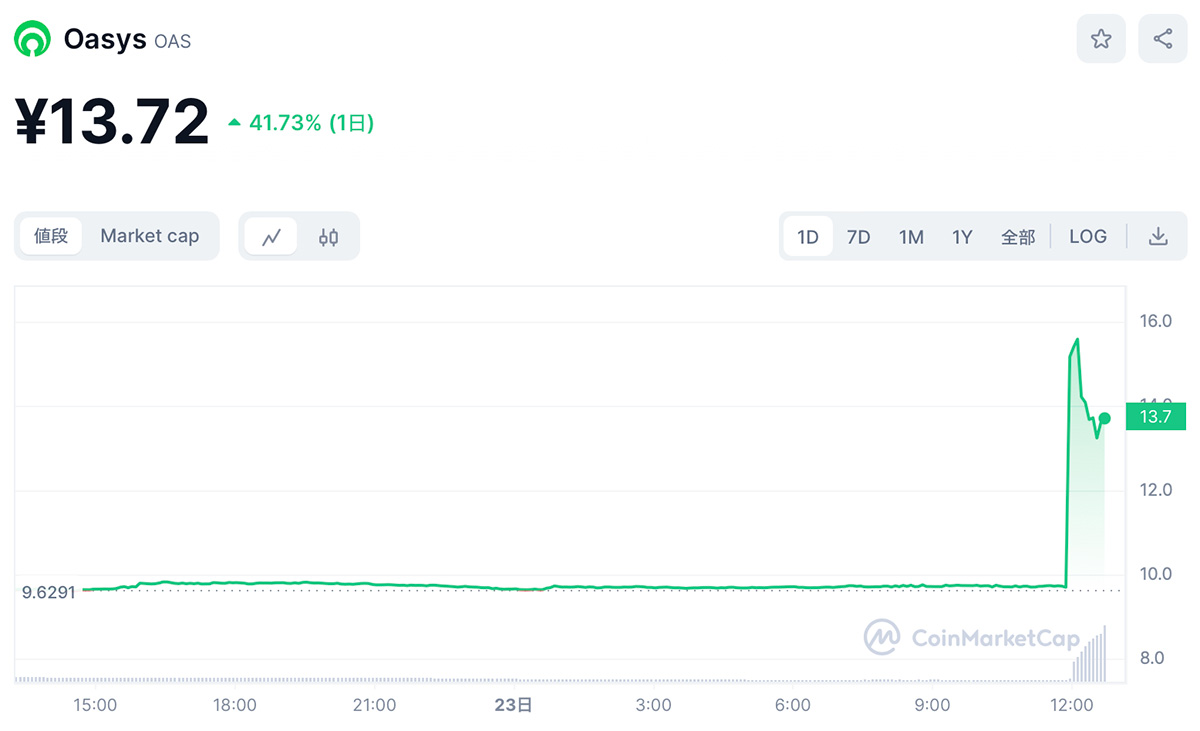The height and width of the screenshot is (731, 1200).
Task: Download chart data with download icon
Action: (x=1158, y=237)
